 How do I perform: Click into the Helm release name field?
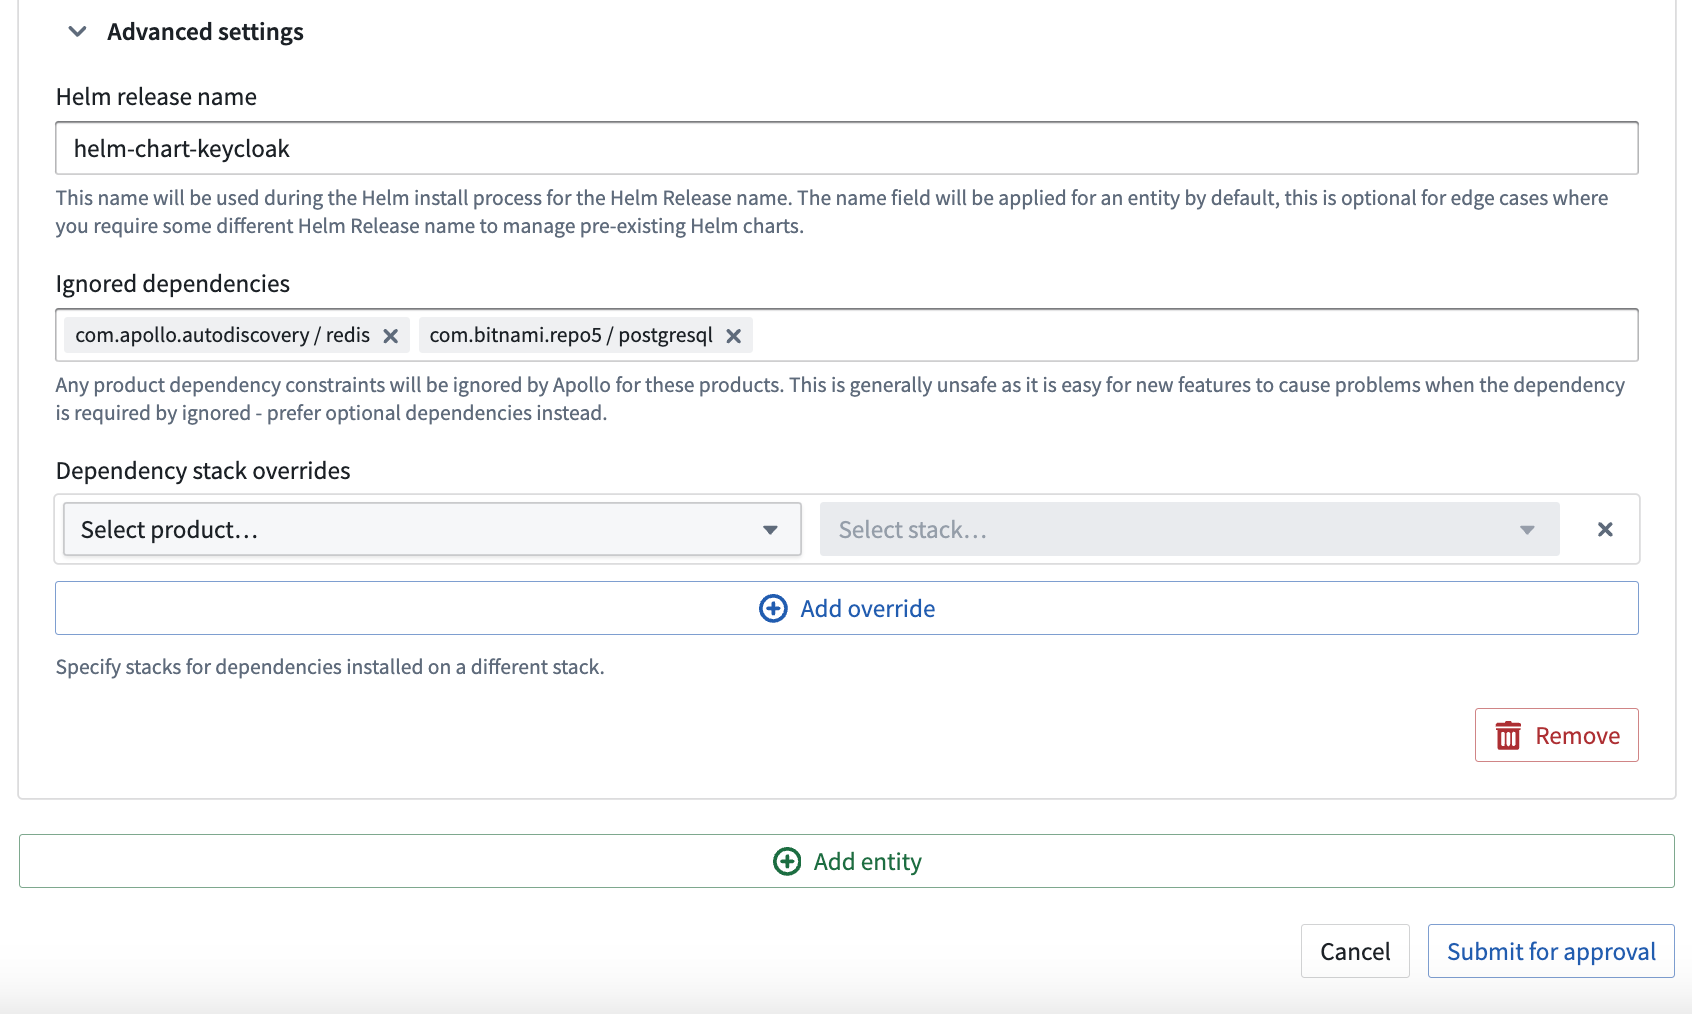tap(847, 148)
